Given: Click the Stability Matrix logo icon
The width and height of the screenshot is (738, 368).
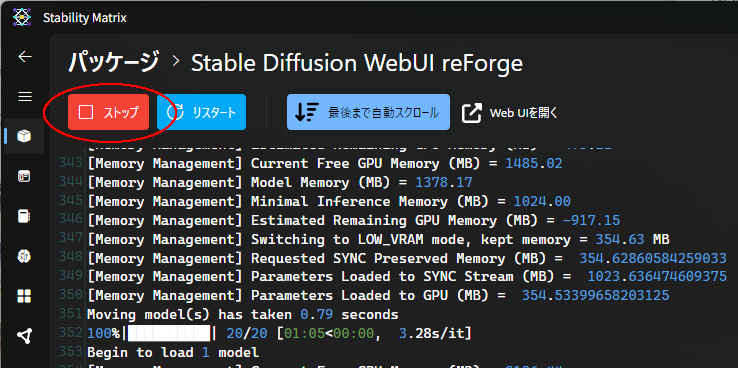Looking at the screenshot, I should click(22, 18).
